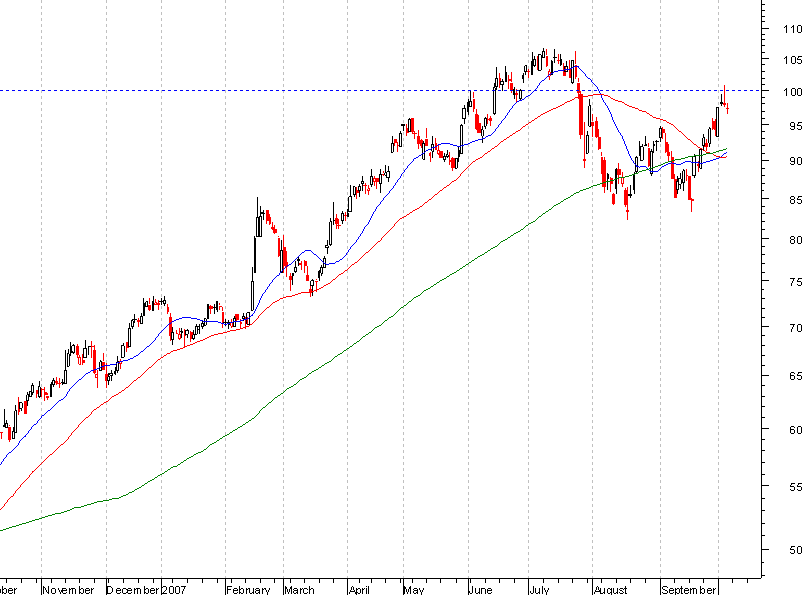Select the 75 value on the price scale
The image size is (806, 595).
coord(796,282)
